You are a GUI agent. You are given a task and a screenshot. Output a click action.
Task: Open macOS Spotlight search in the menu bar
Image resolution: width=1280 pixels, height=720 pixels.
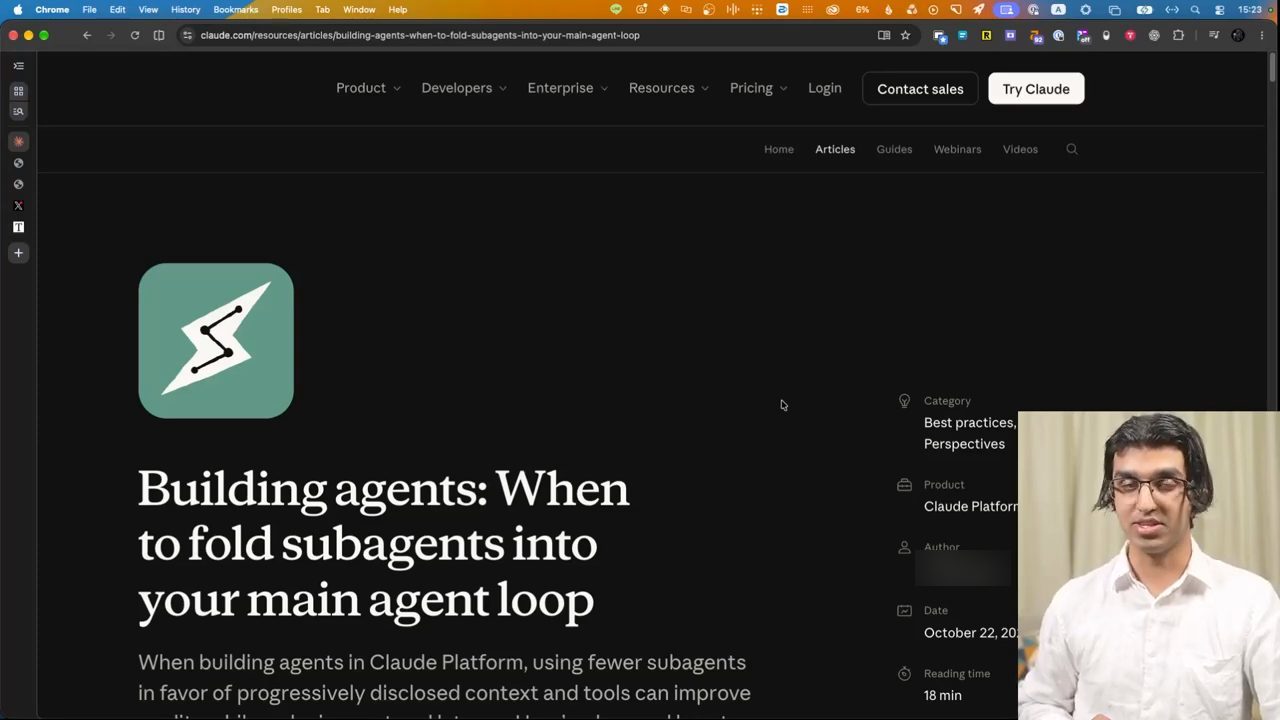1195,9
